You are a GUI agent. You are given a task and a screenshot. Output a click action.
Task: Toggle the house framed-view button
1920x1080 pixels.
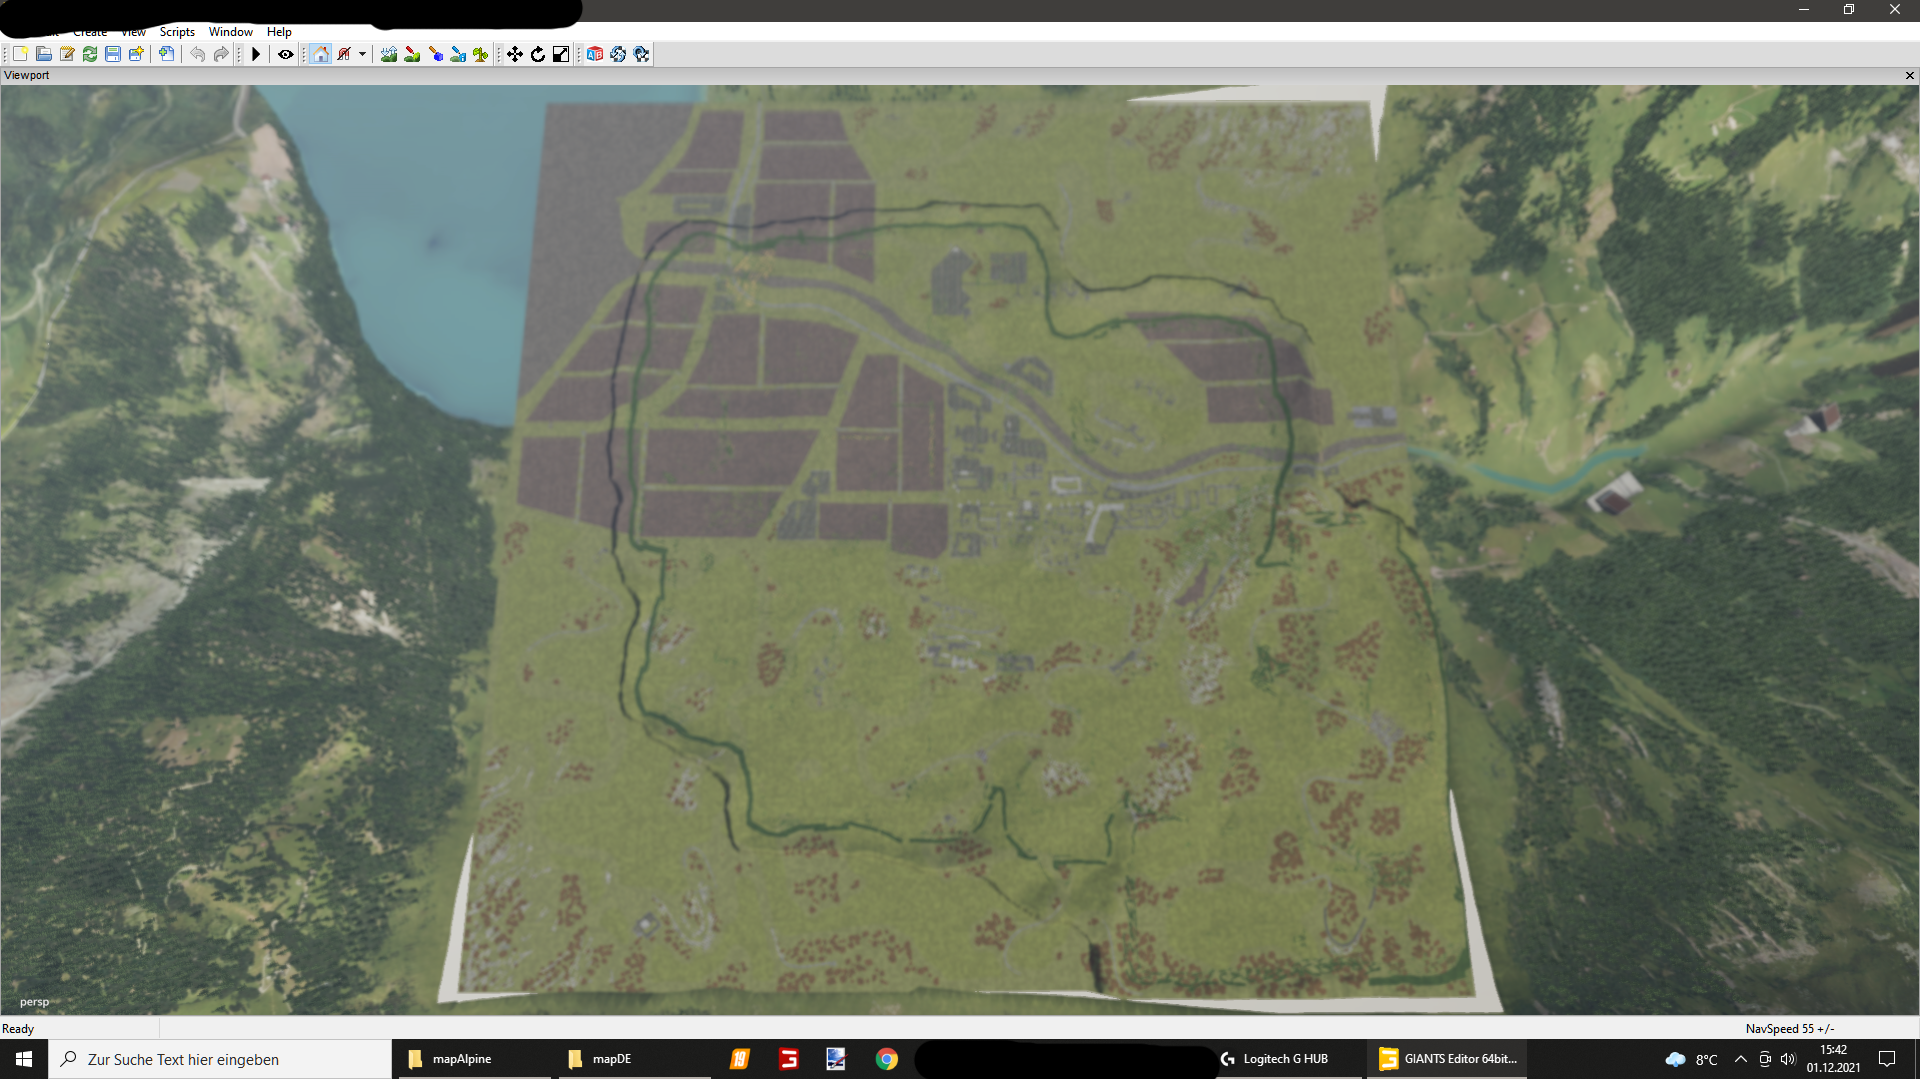point(321,54)
